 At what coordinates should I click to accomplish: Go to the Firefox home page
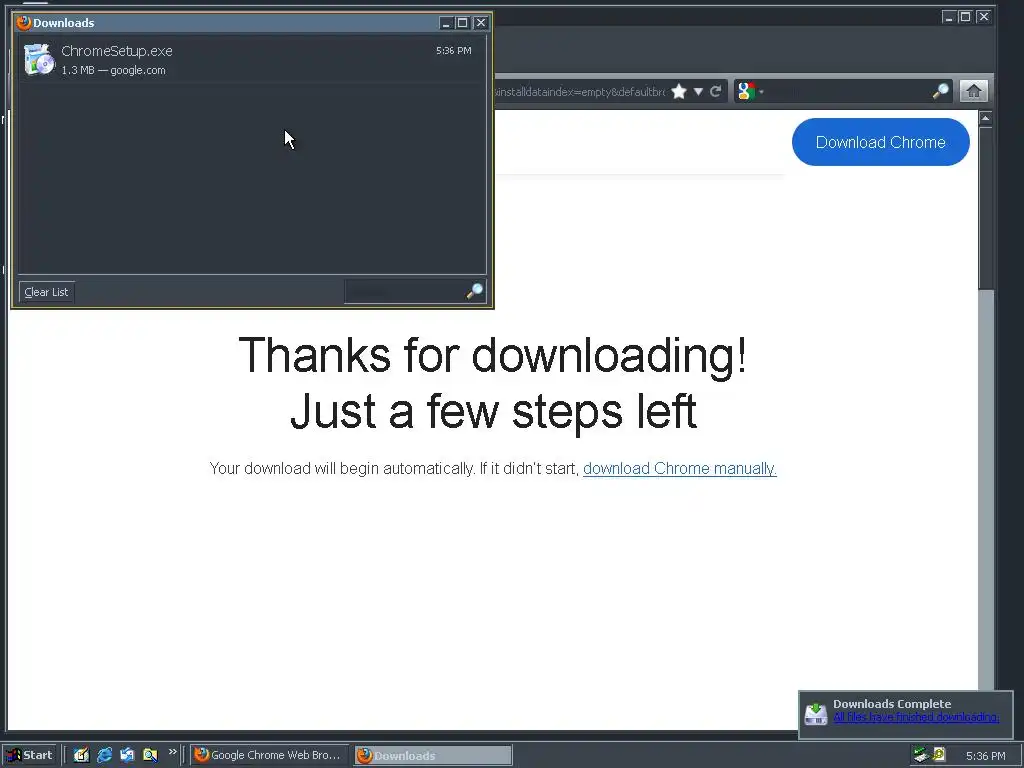974,91
